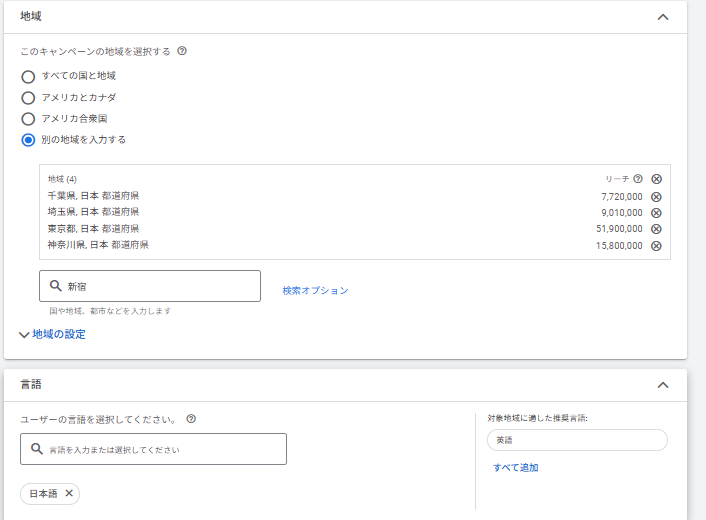
Task: Choose the 別の地域を入力する radio option
Action: click(28, 140)
